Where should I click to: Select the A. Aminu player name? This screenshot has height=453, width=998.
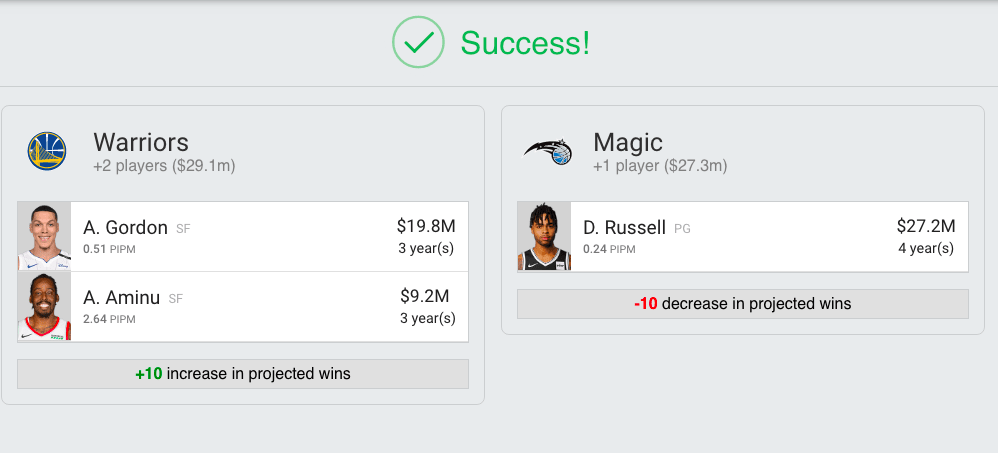pos(123,298)
